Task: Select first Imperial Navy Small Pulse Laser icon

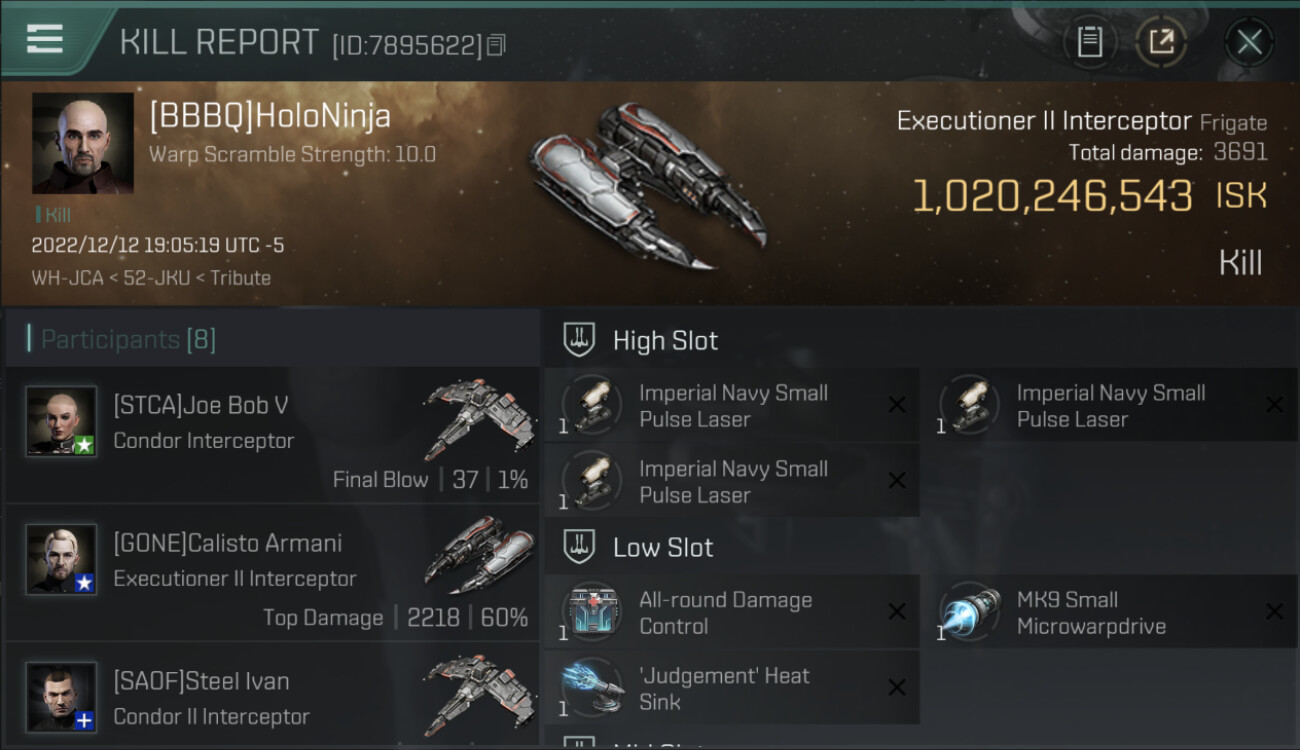Action: point(592,405)
